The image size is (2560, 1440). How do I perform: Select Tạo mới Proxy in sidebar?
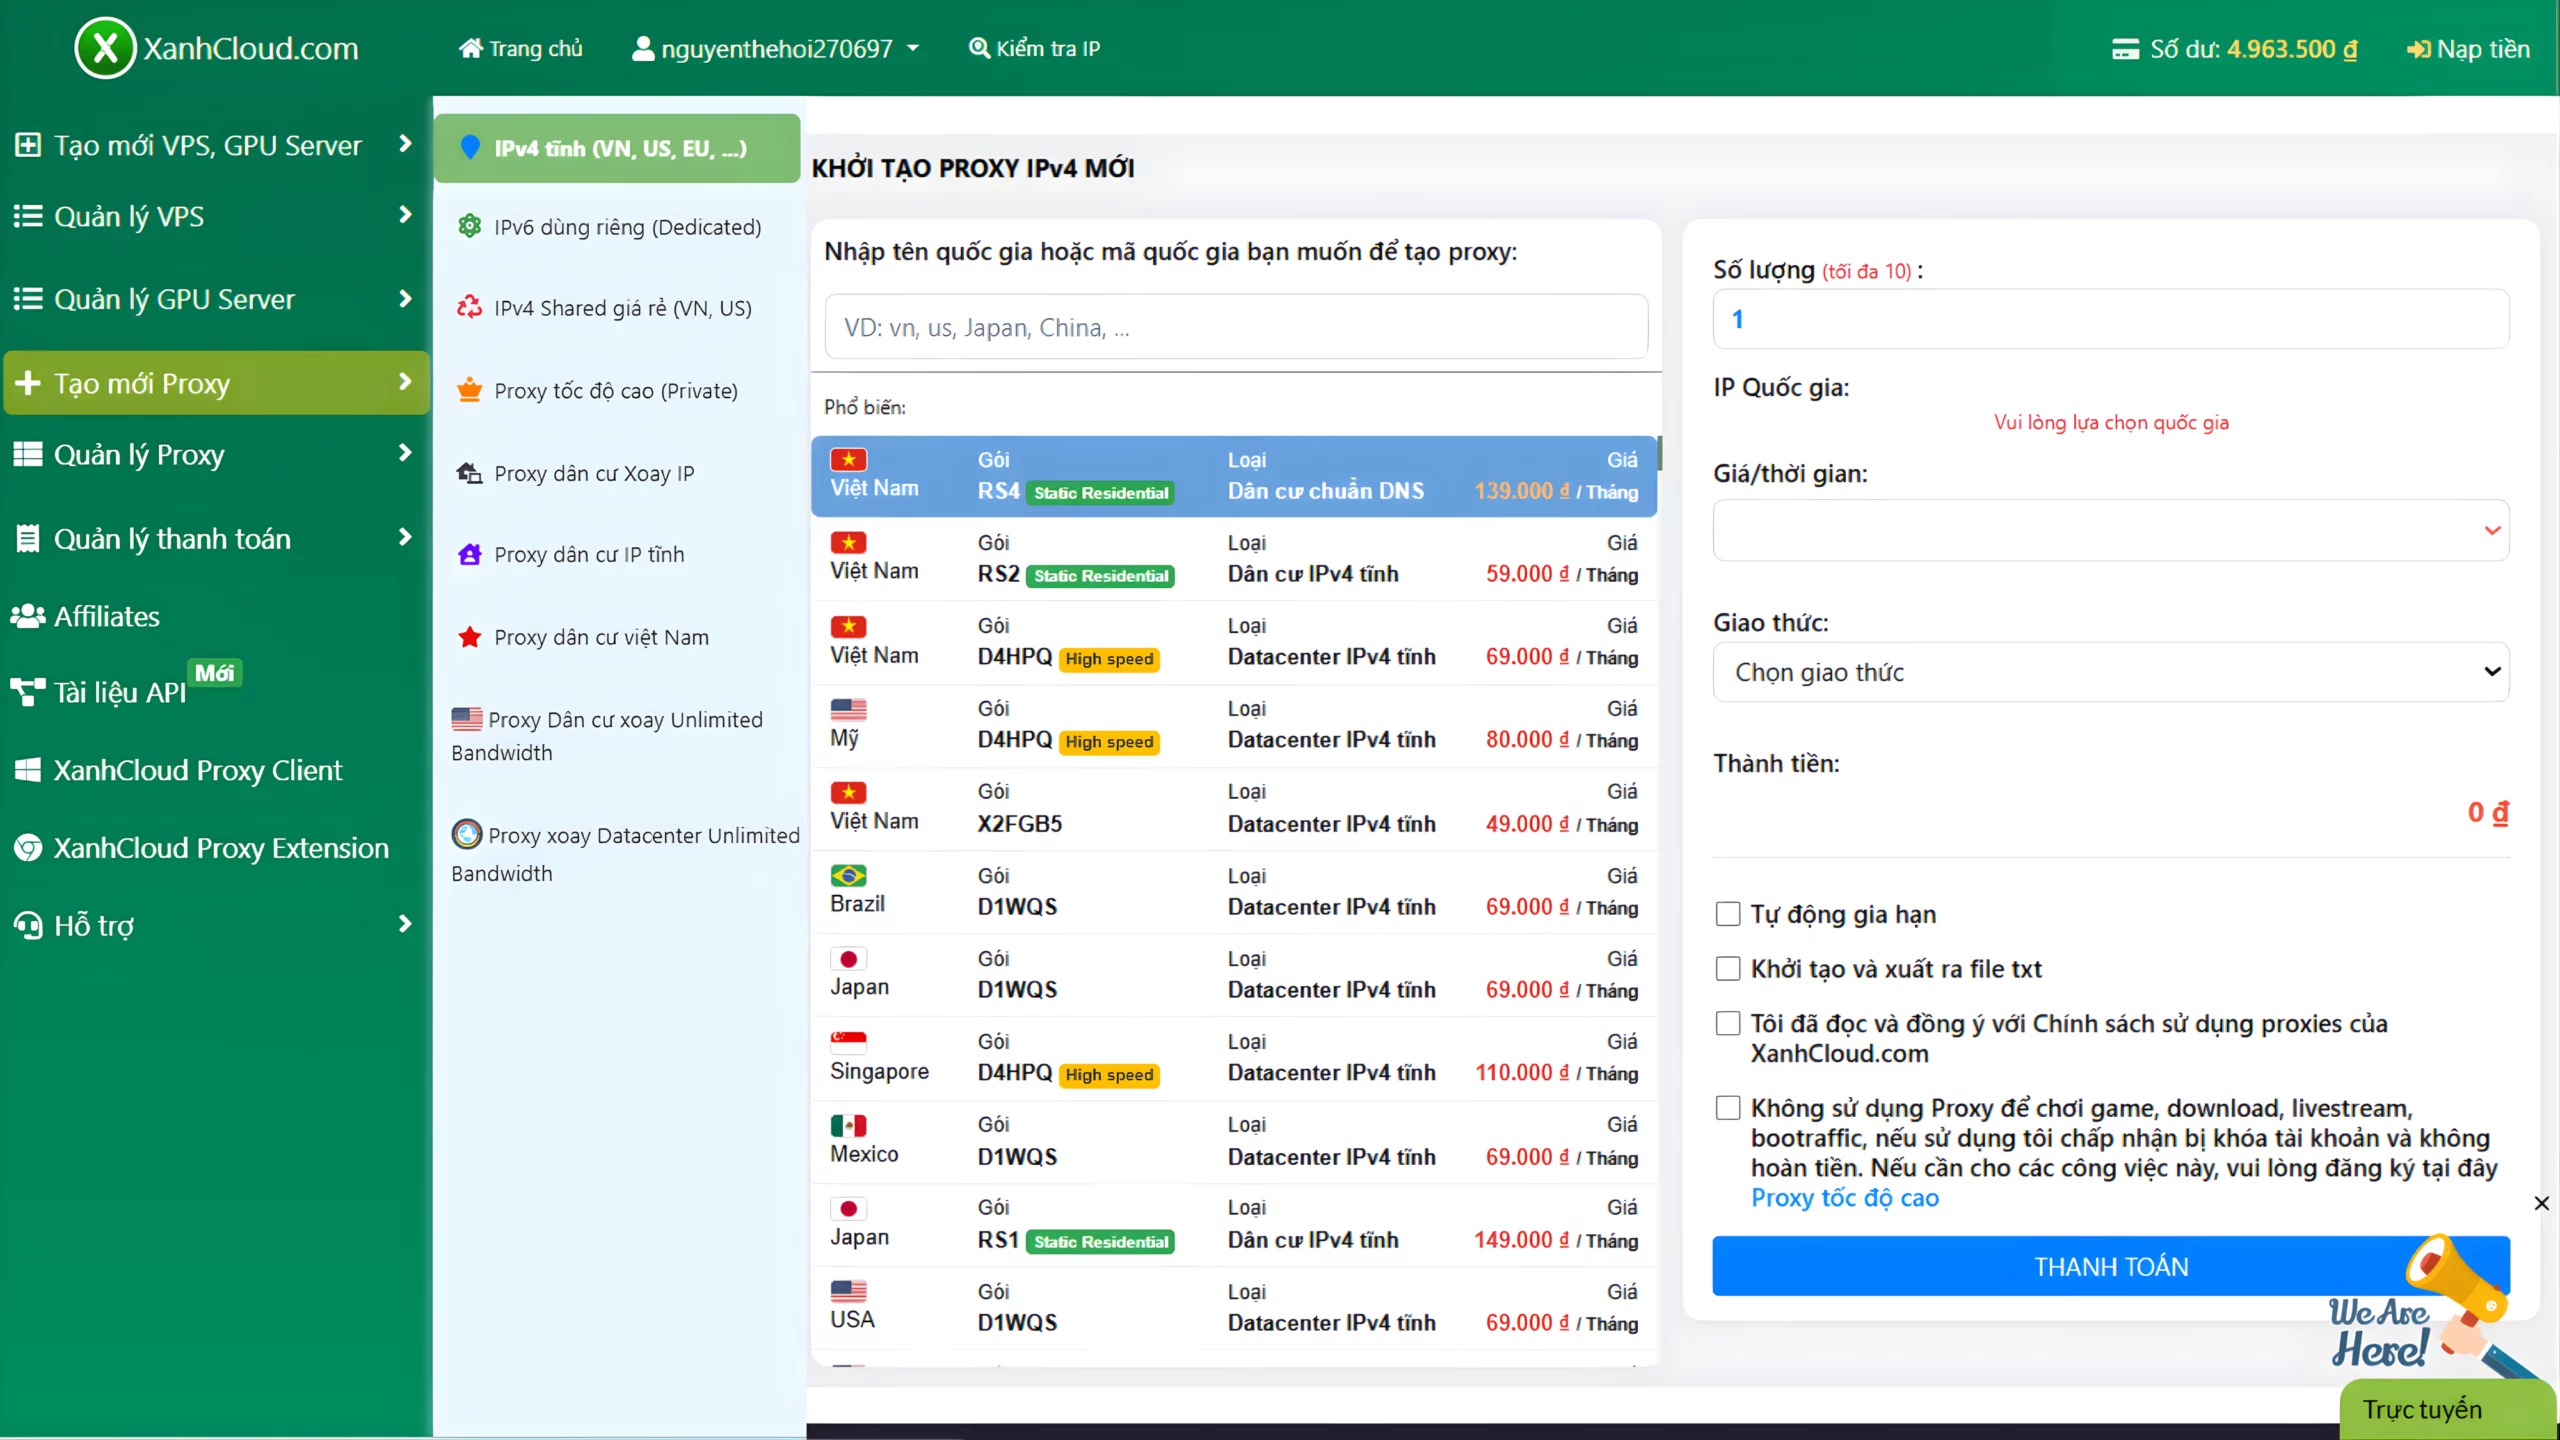tap(144, 383)
